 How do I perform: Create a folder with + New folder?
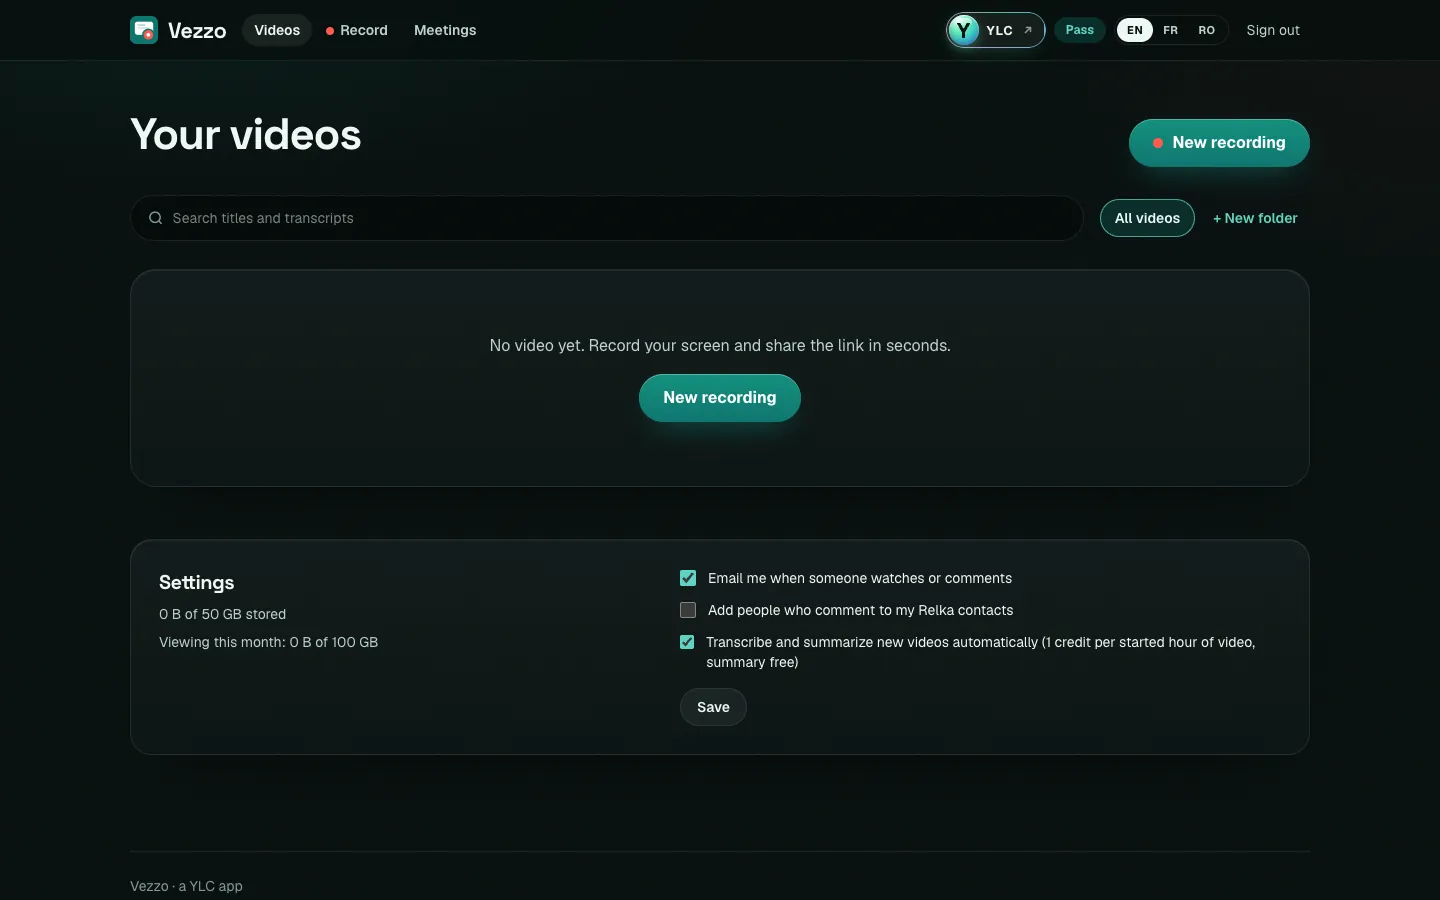(x=1255, y=218)
